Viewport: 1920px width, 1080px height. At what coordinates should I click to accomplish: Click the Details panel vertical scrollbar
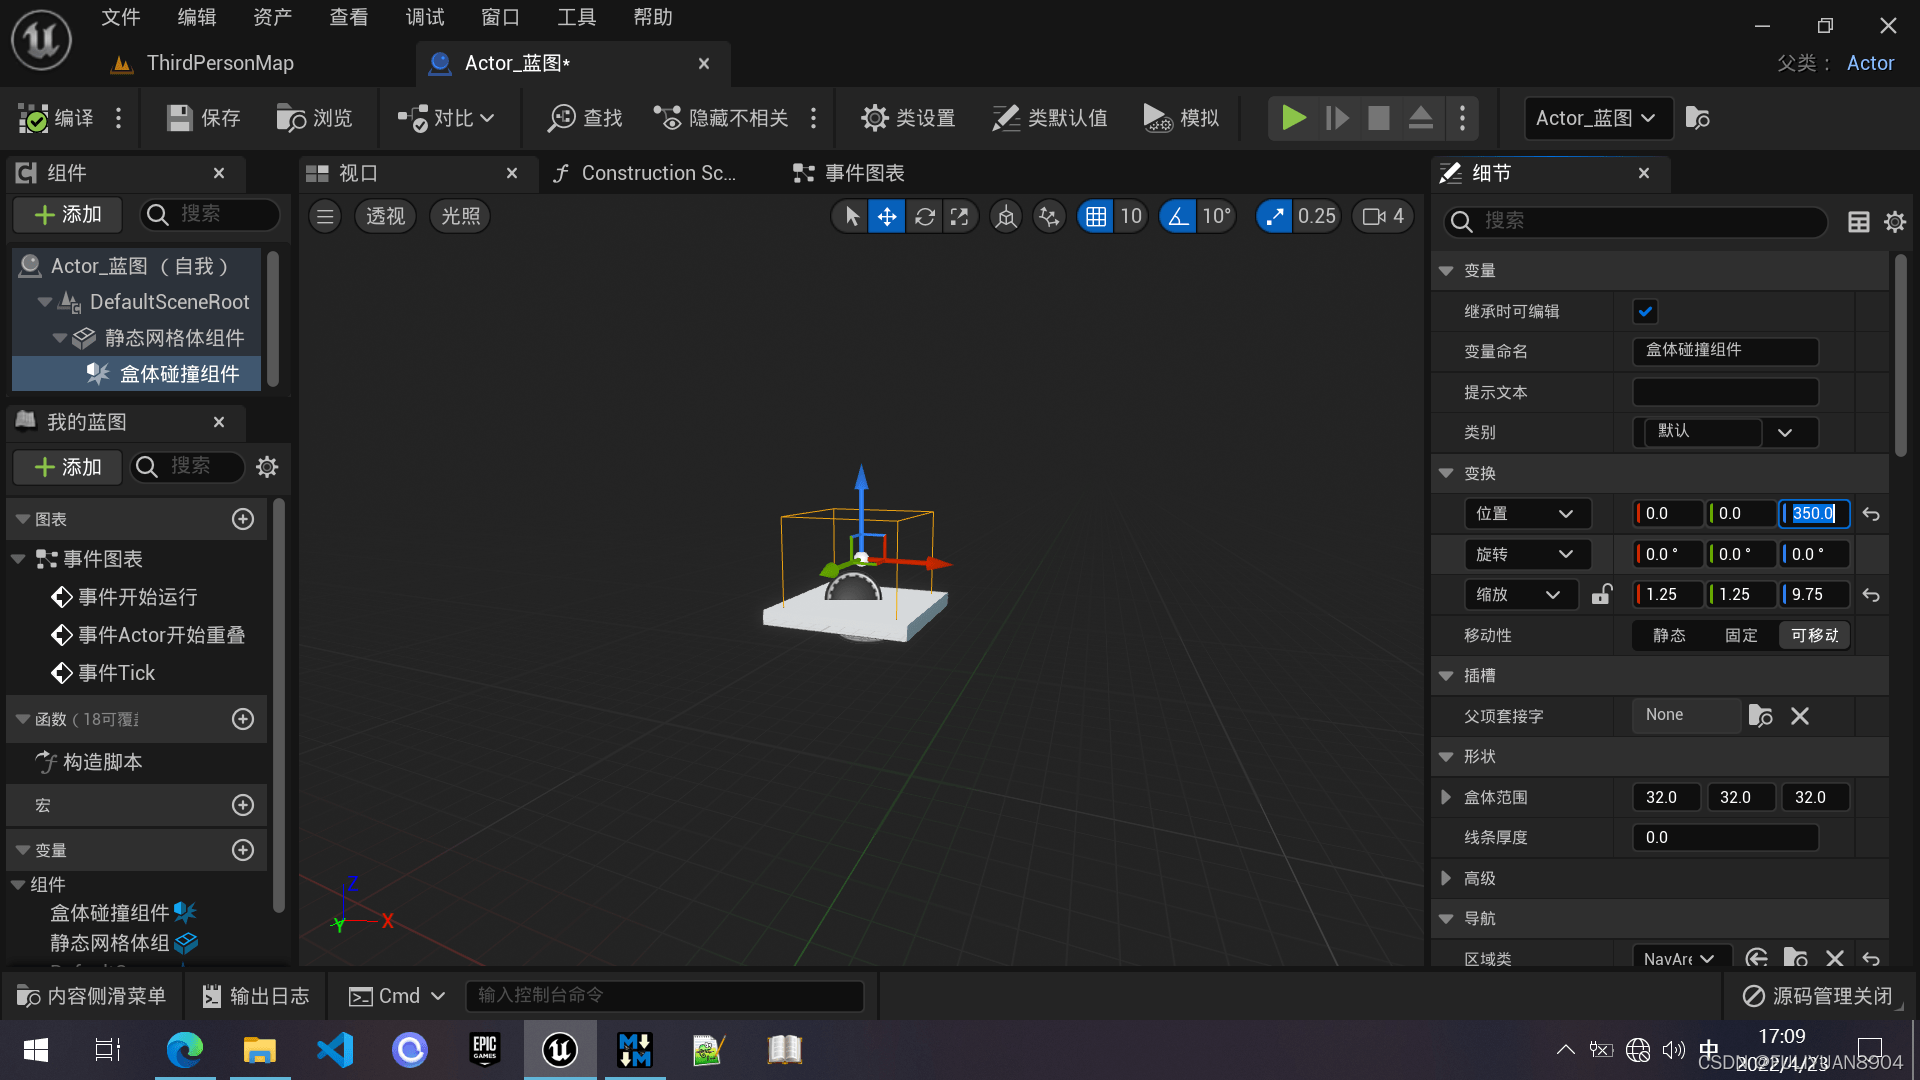(1900, 355)
